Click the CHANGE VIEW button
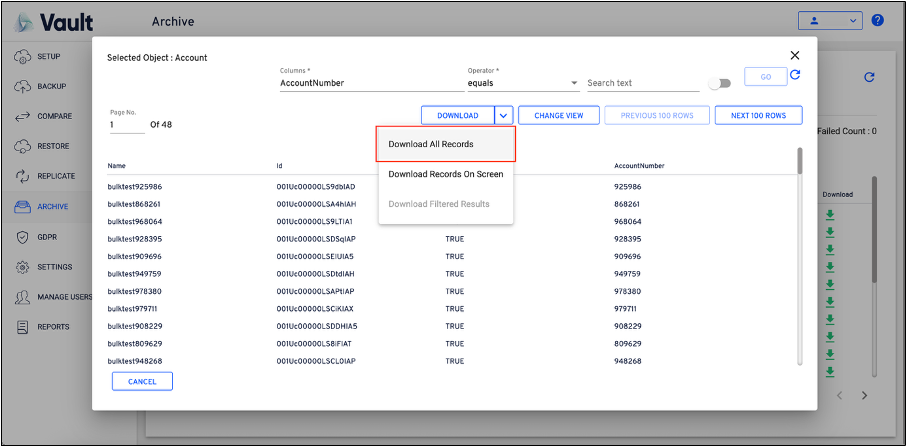The width and height of the screenshot is (906, 446). click(559, 116)
